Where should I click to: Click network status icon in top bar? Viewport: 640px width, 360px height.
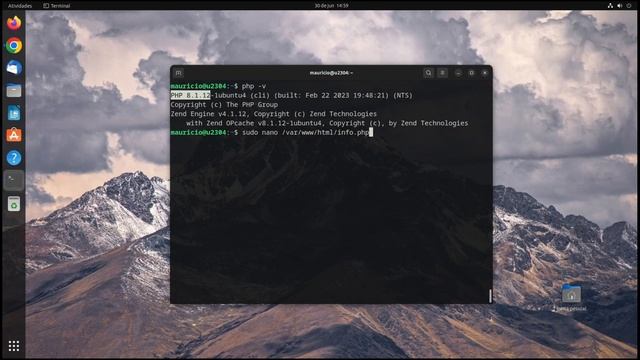coord(610,6)
